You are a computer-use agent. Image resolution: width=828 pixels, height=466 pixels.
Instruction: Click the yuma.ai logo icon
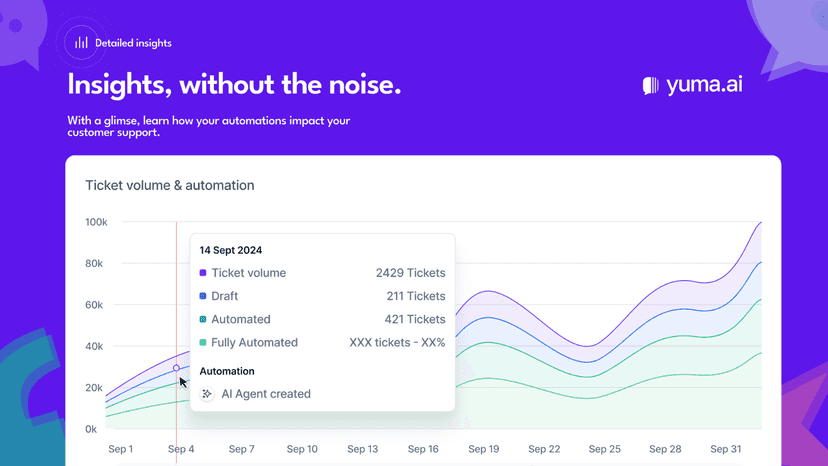[651, 86]
